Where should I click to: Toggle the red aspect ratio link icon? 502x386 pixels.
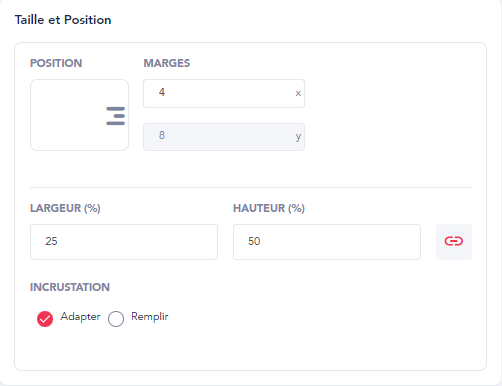pyautogui.click(x=454, y=241)
